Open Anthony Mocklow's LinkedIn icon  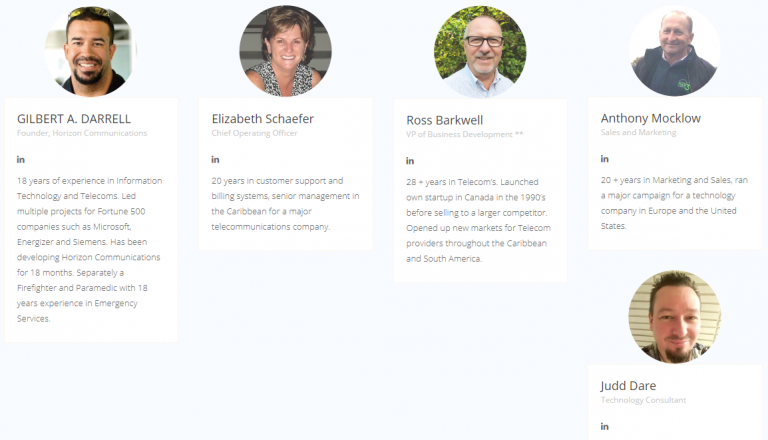pos(604,159)
